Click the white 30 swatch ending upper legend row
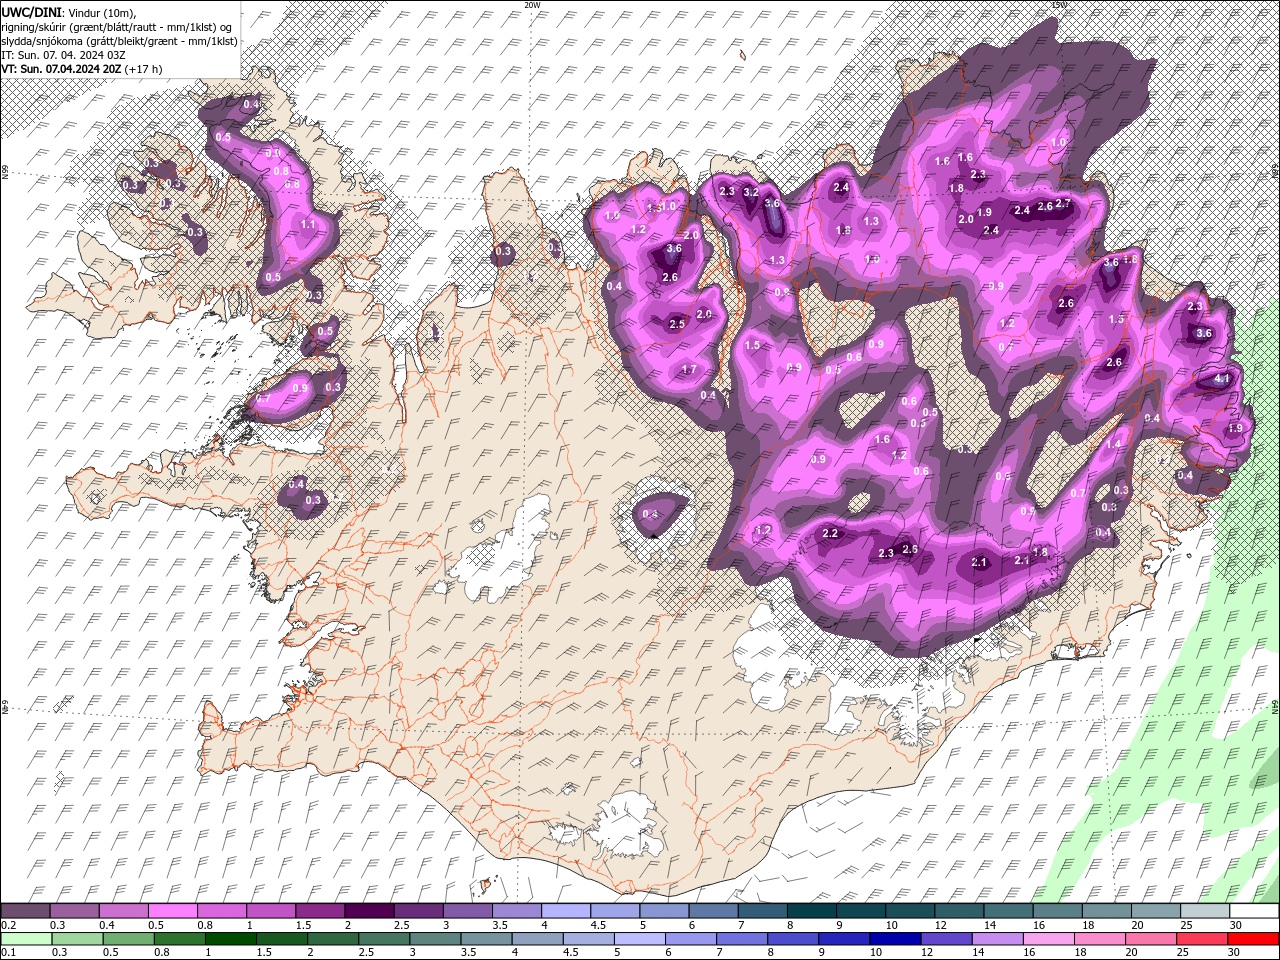 pos(1254,911)
